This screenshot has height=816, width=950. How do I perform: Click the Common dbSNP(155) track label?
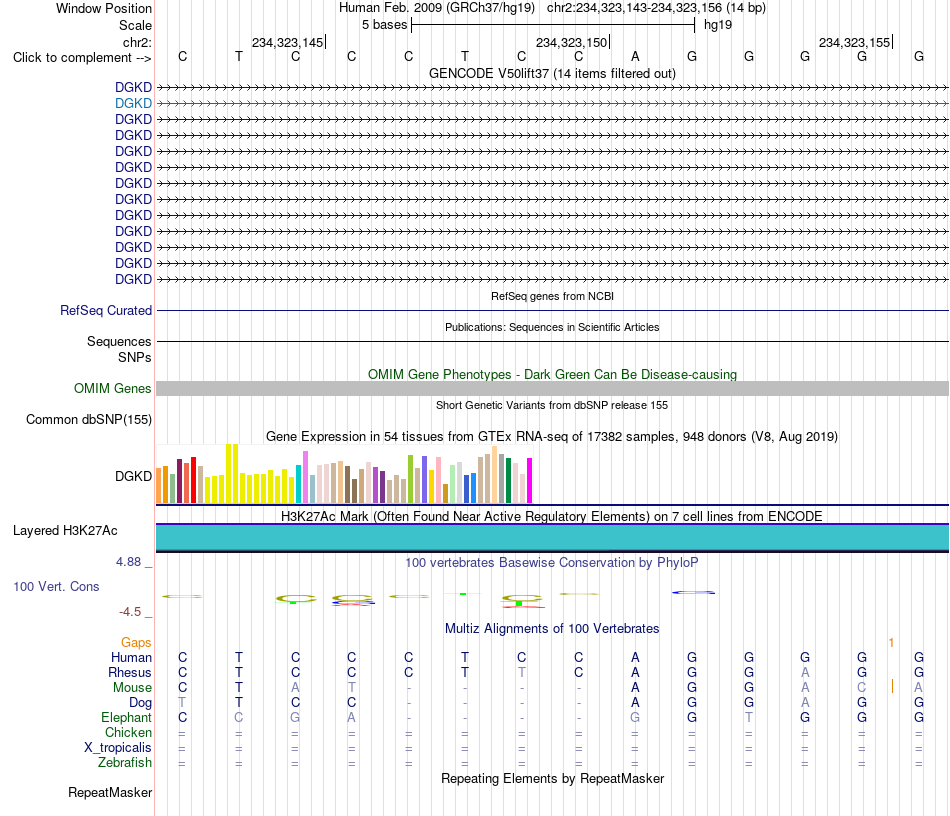[x=88, y=419]
